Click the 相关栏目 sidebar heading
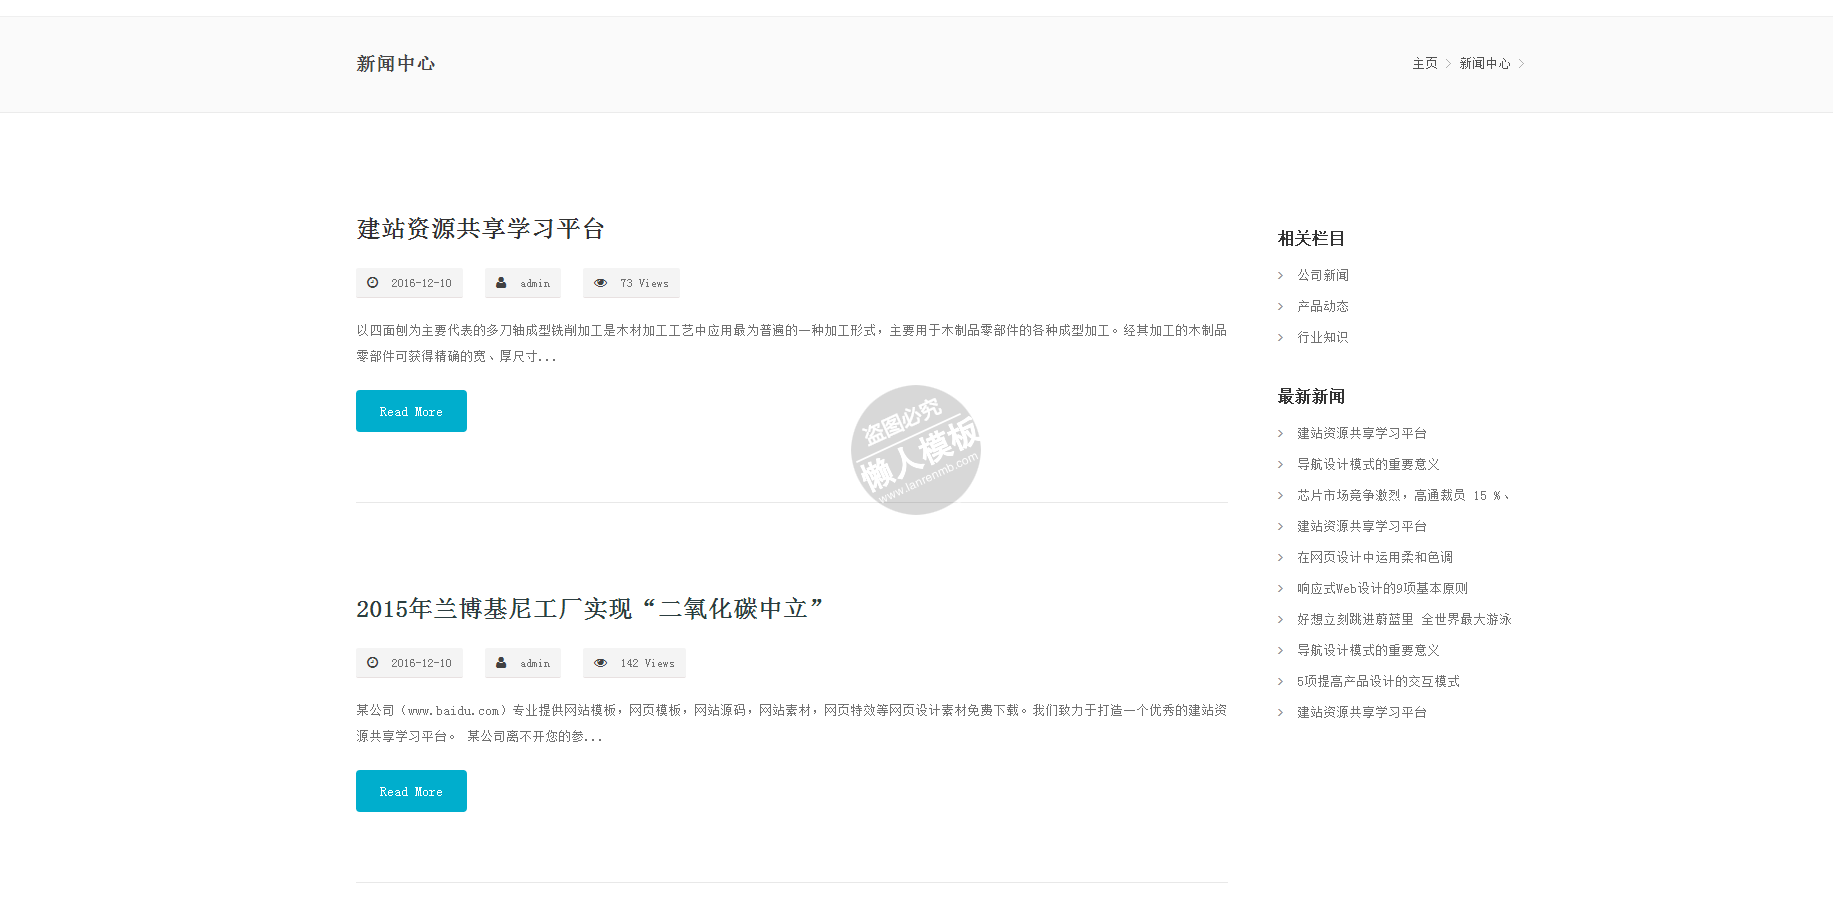Image resolution: width=1833 pixels, height=900 pixels. 1311,238
